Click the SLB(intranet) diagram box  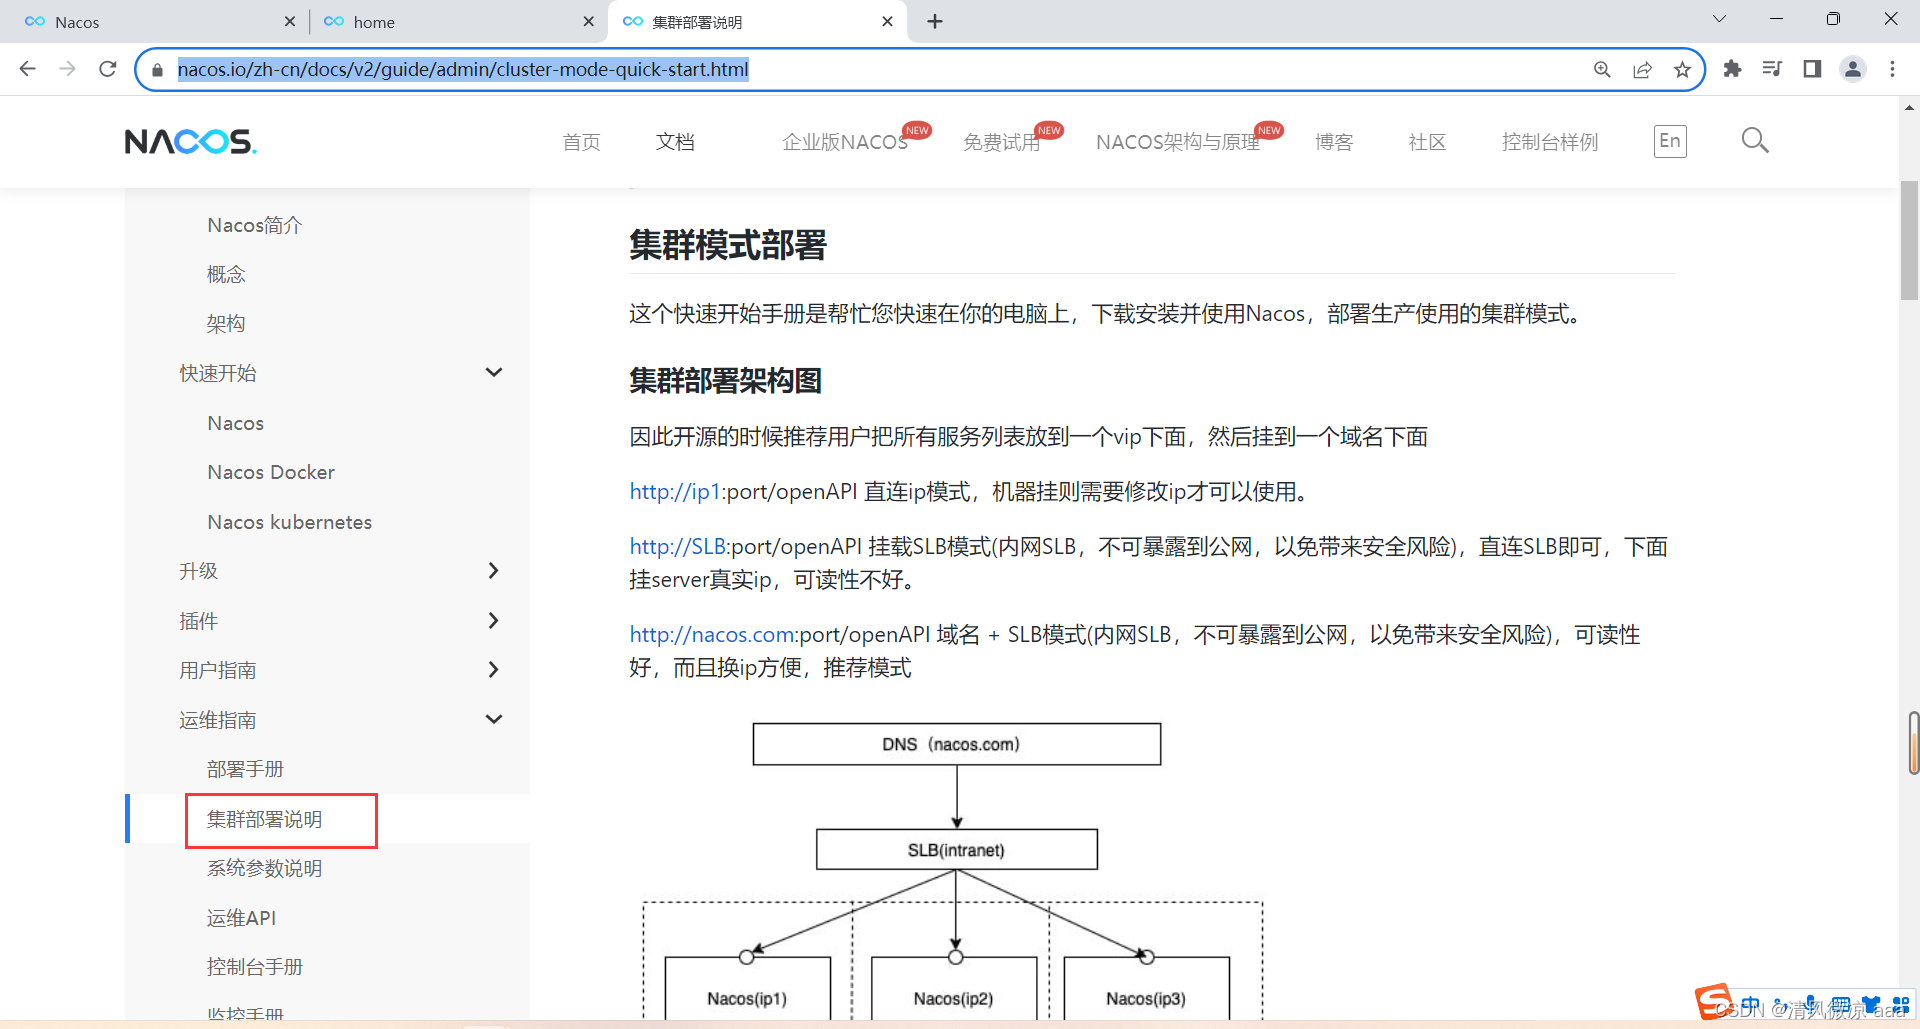coord(957,849)
